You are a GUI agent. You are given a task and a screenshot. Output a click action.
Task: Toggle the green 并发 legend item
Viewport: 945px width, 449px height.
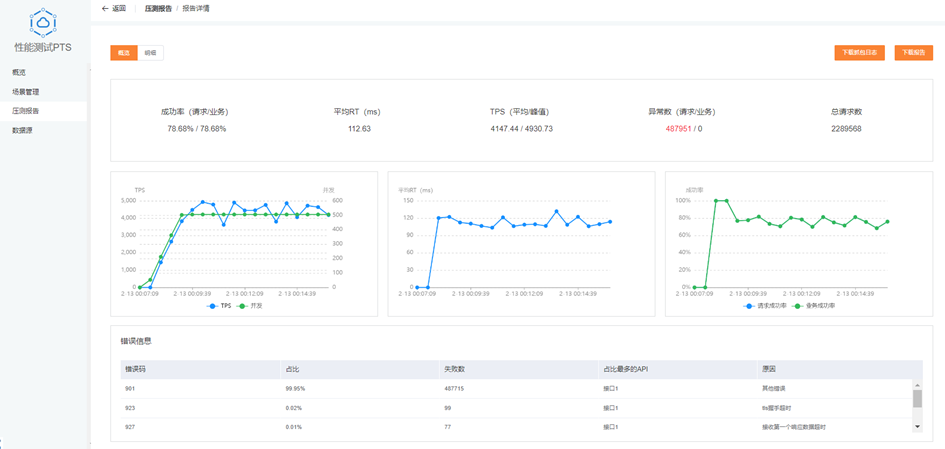coord(252,306)
